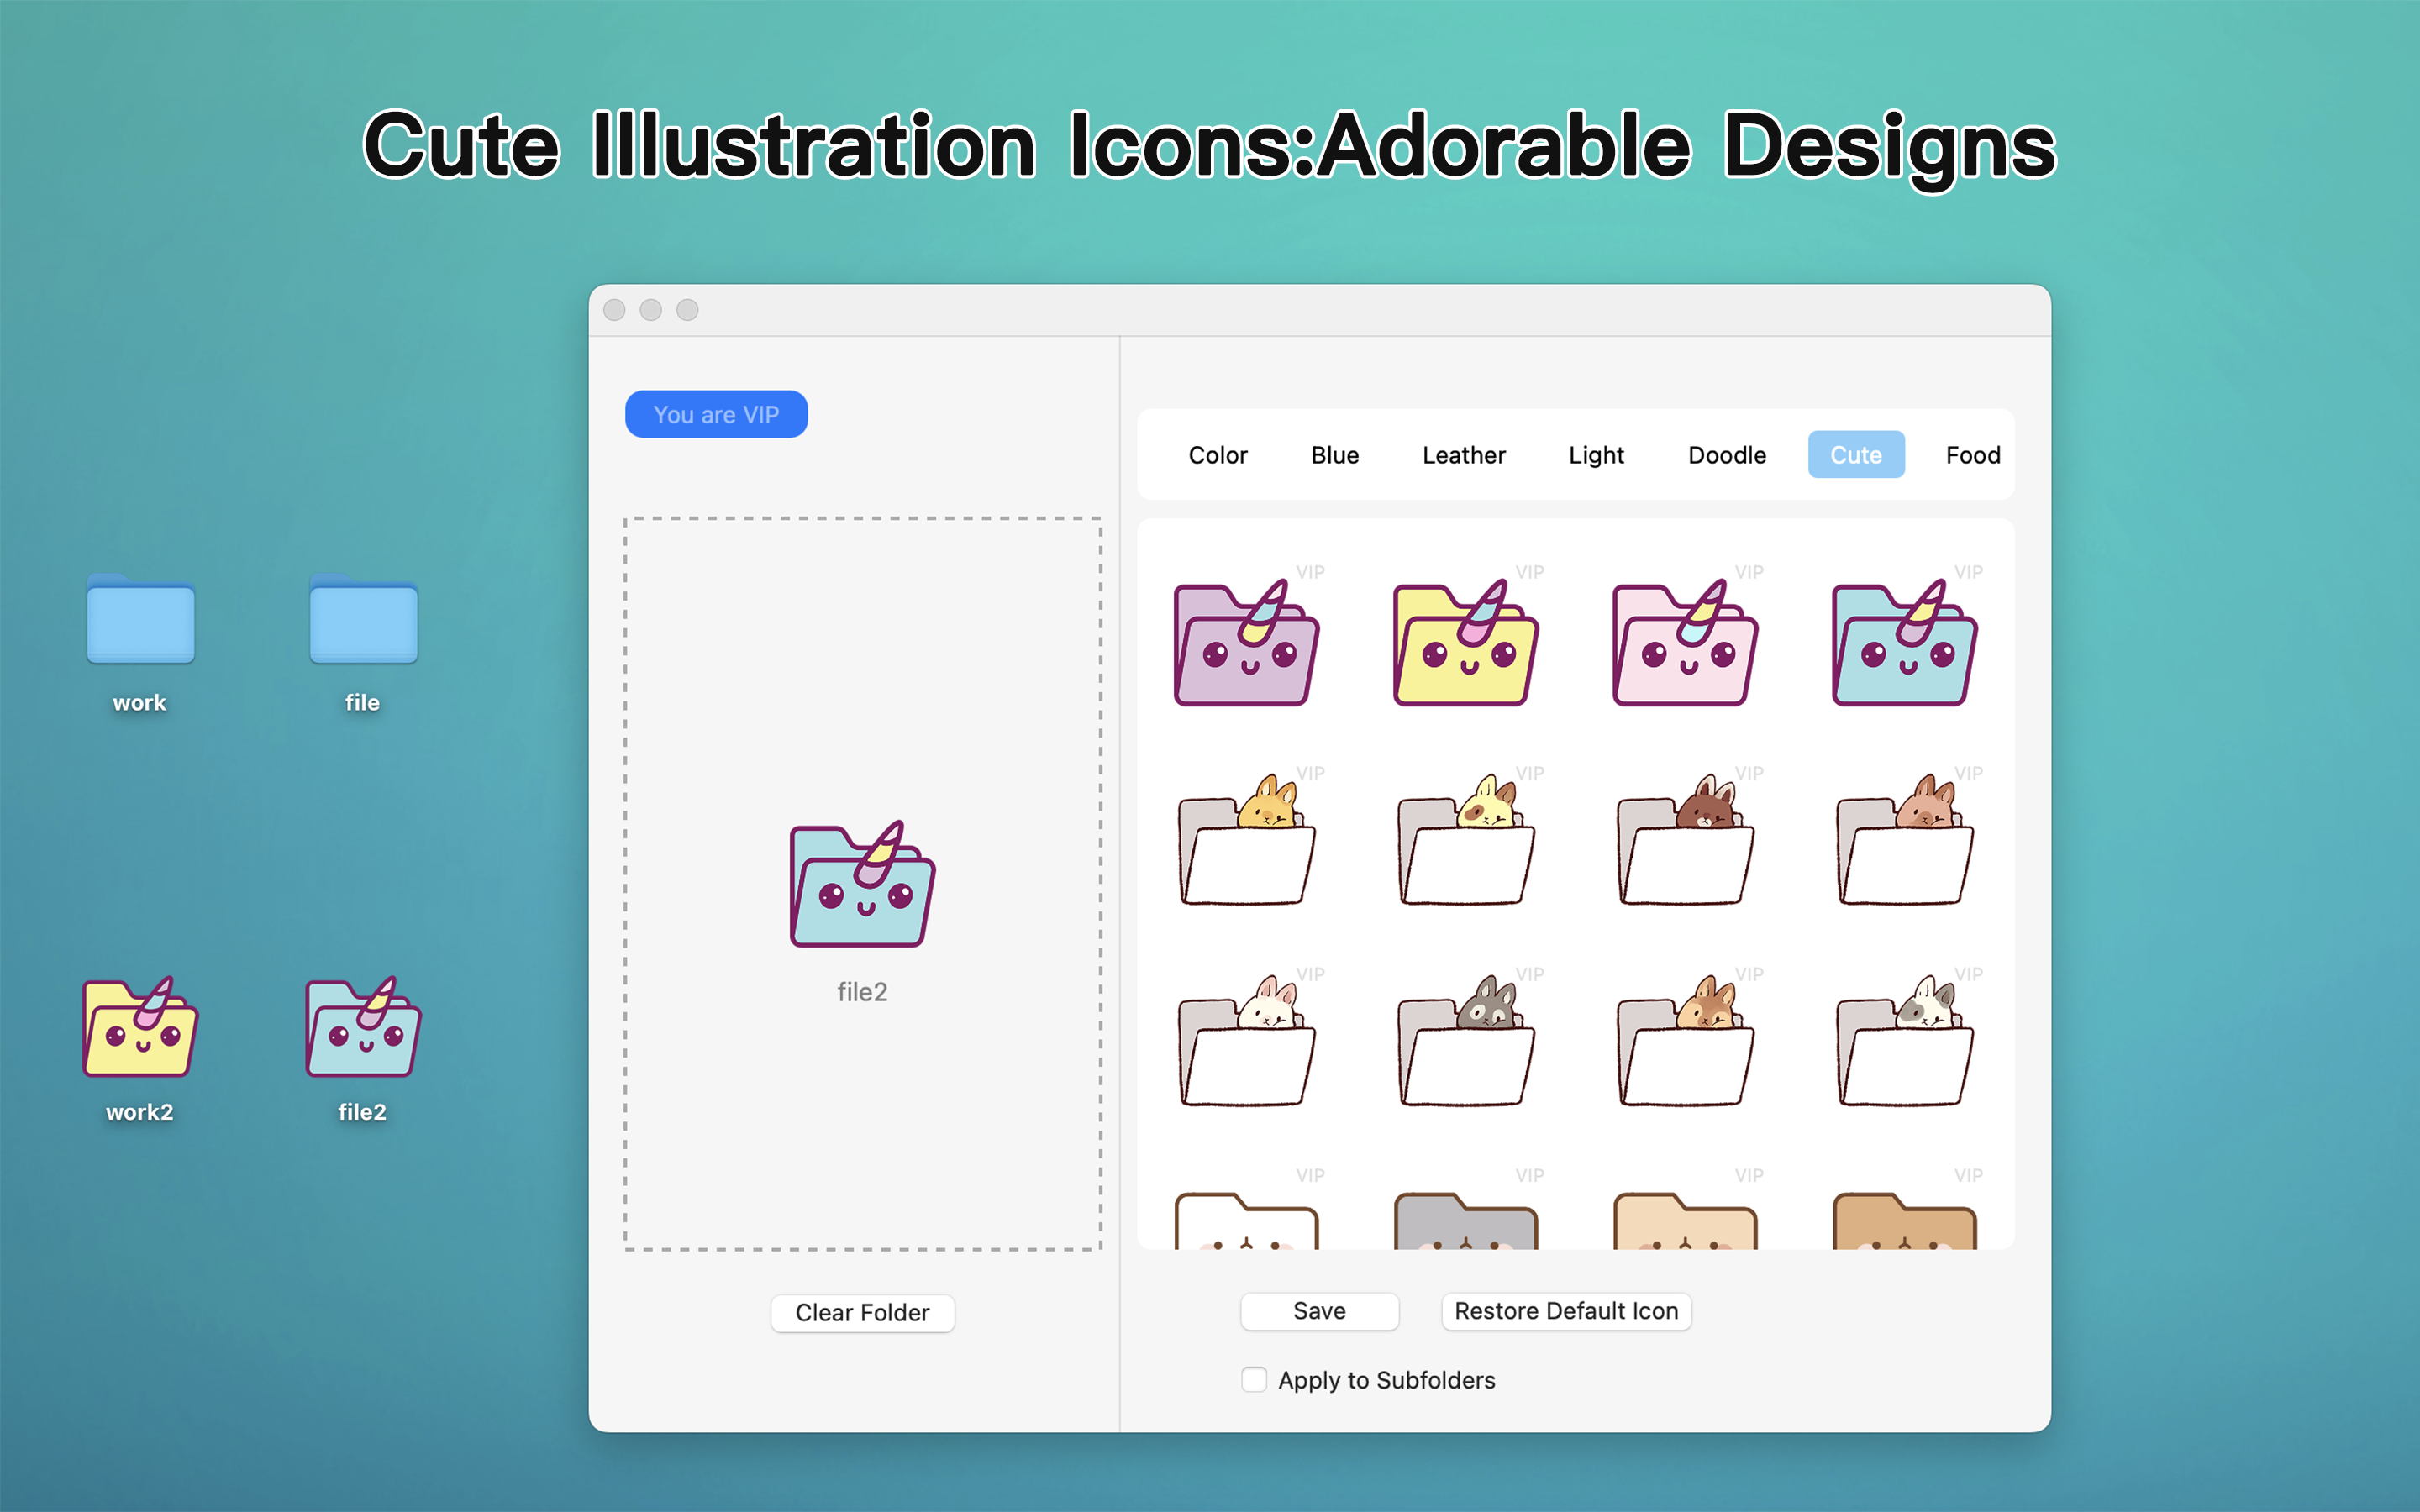Image resolution: width=2420 pixels, height=1512 pixels.
Task: Select the work2 unicorn folder on desktop
Action: 140,1027
